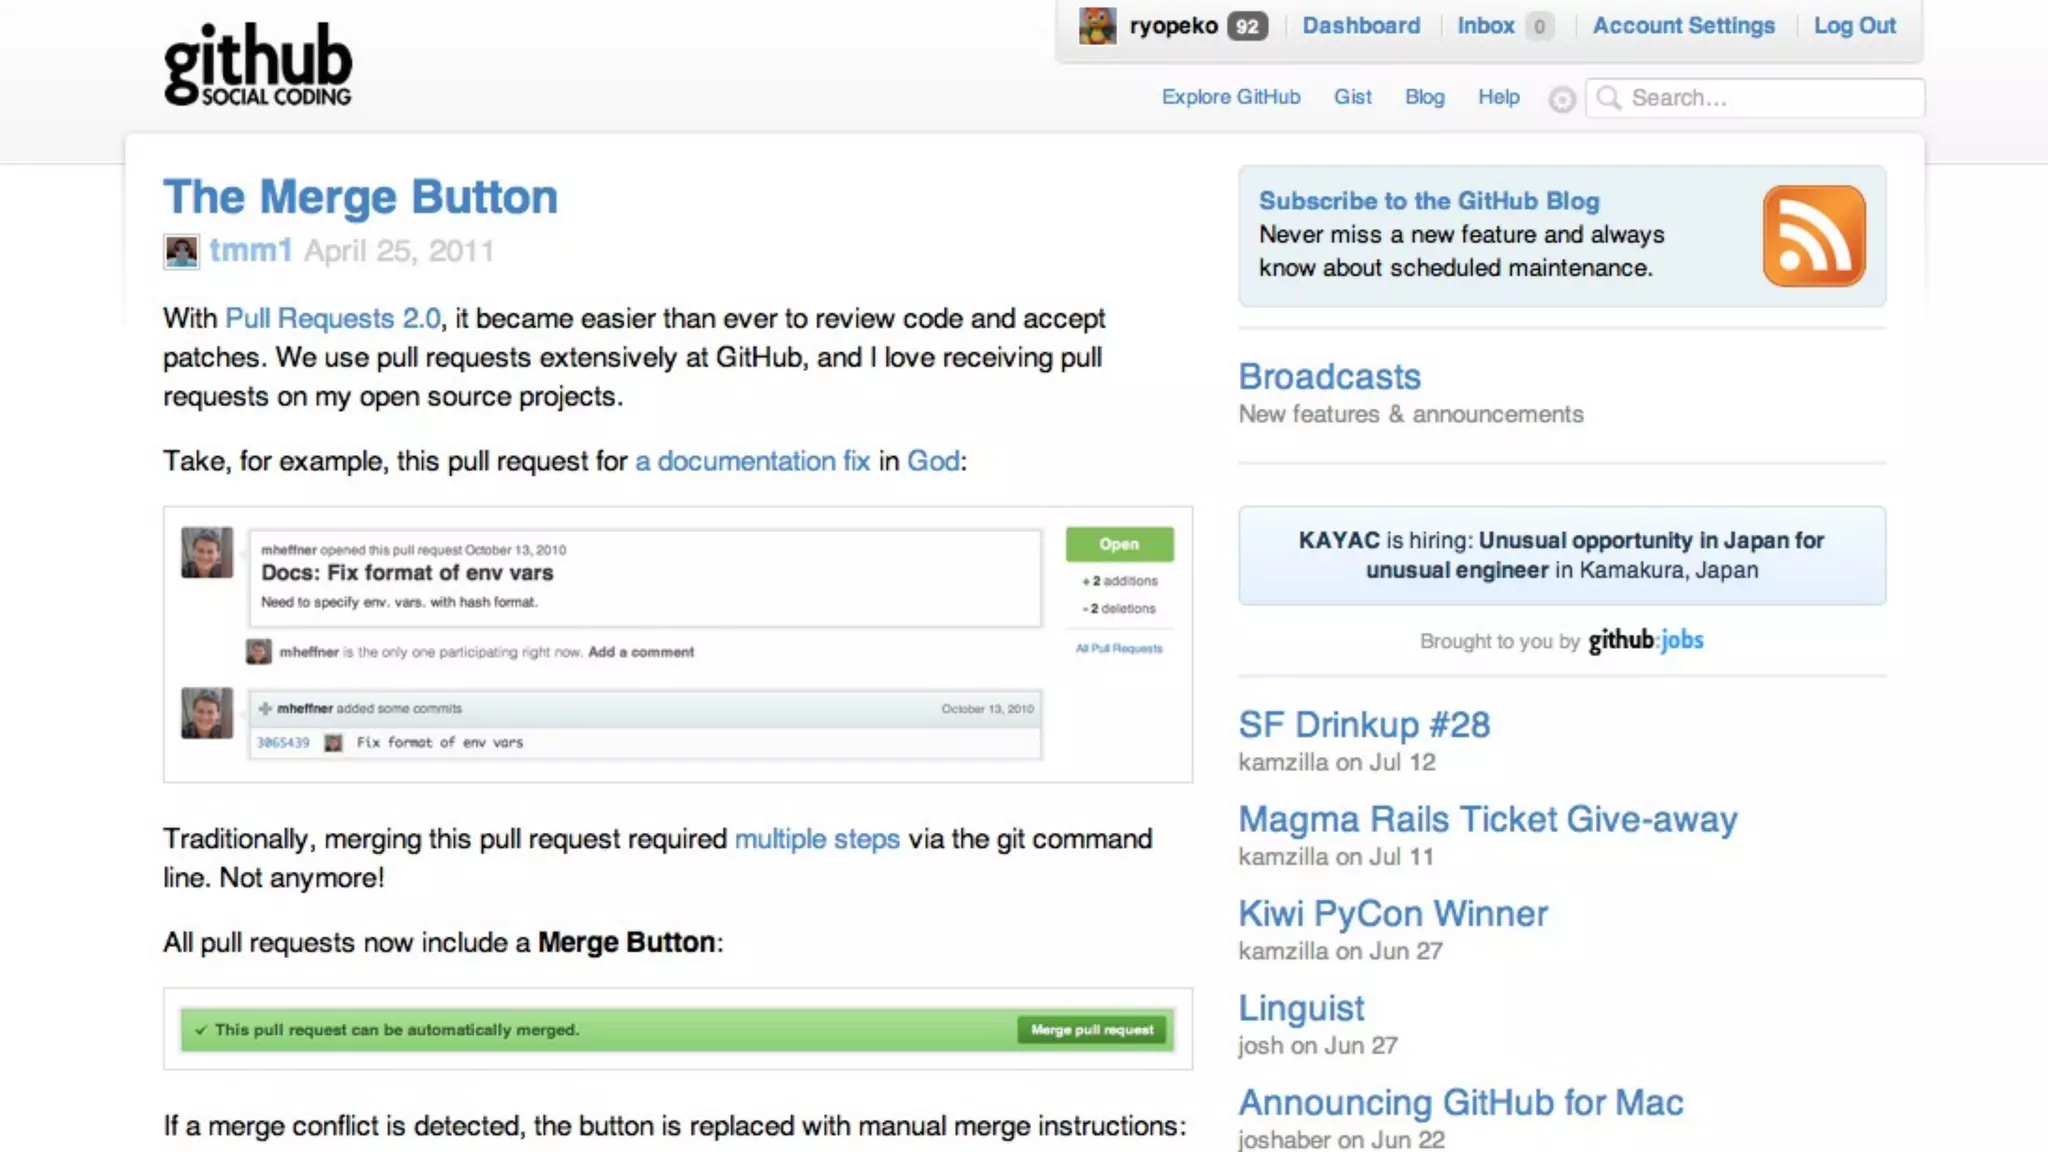Click the circular icon beside the search box
The height and width of the screenshot is (1152, 2048).
pos(1561,99)
